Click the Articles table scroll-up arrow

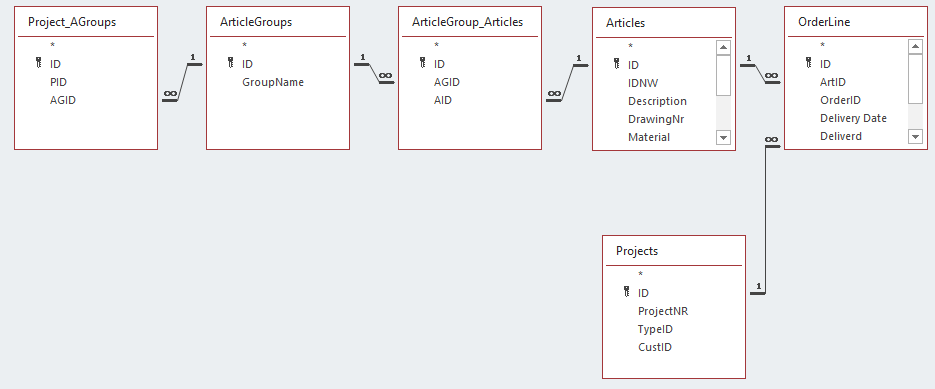coord(723,48)
